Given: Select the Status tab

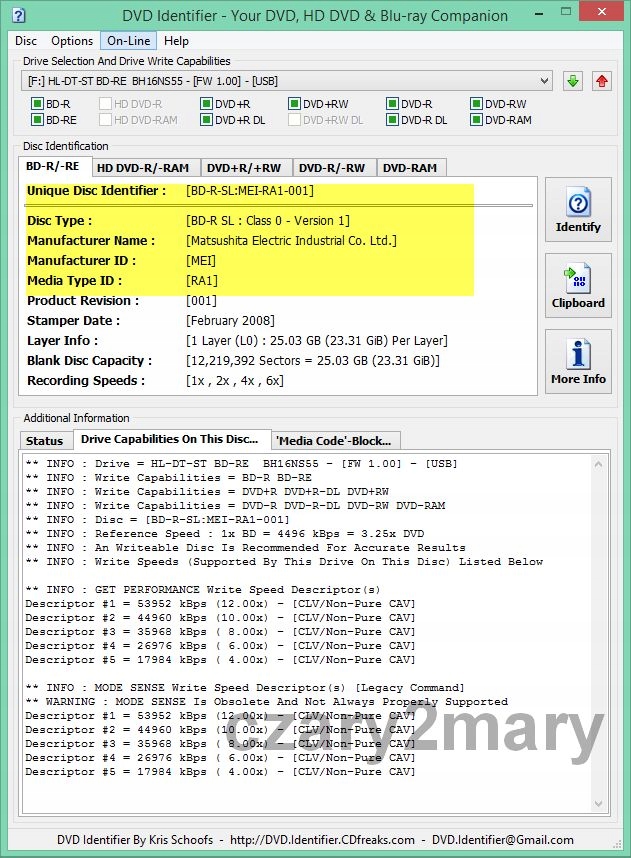Looking at the screenshot, I should click(44, 441).
